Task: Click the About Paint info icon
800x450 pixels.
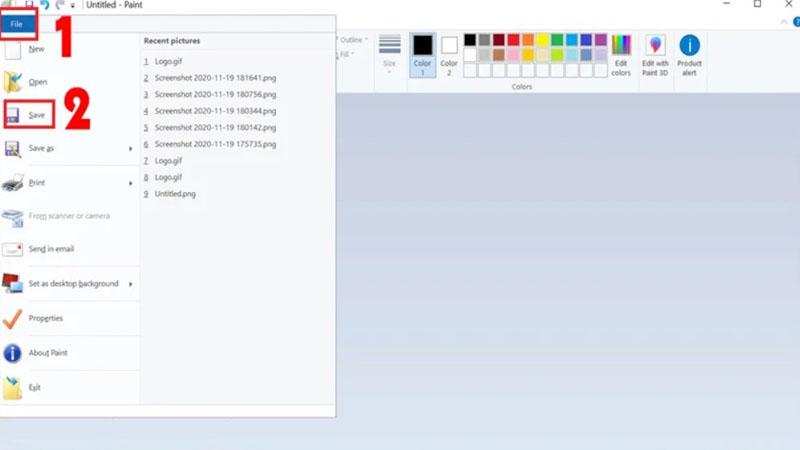Action: pos(12,353)
